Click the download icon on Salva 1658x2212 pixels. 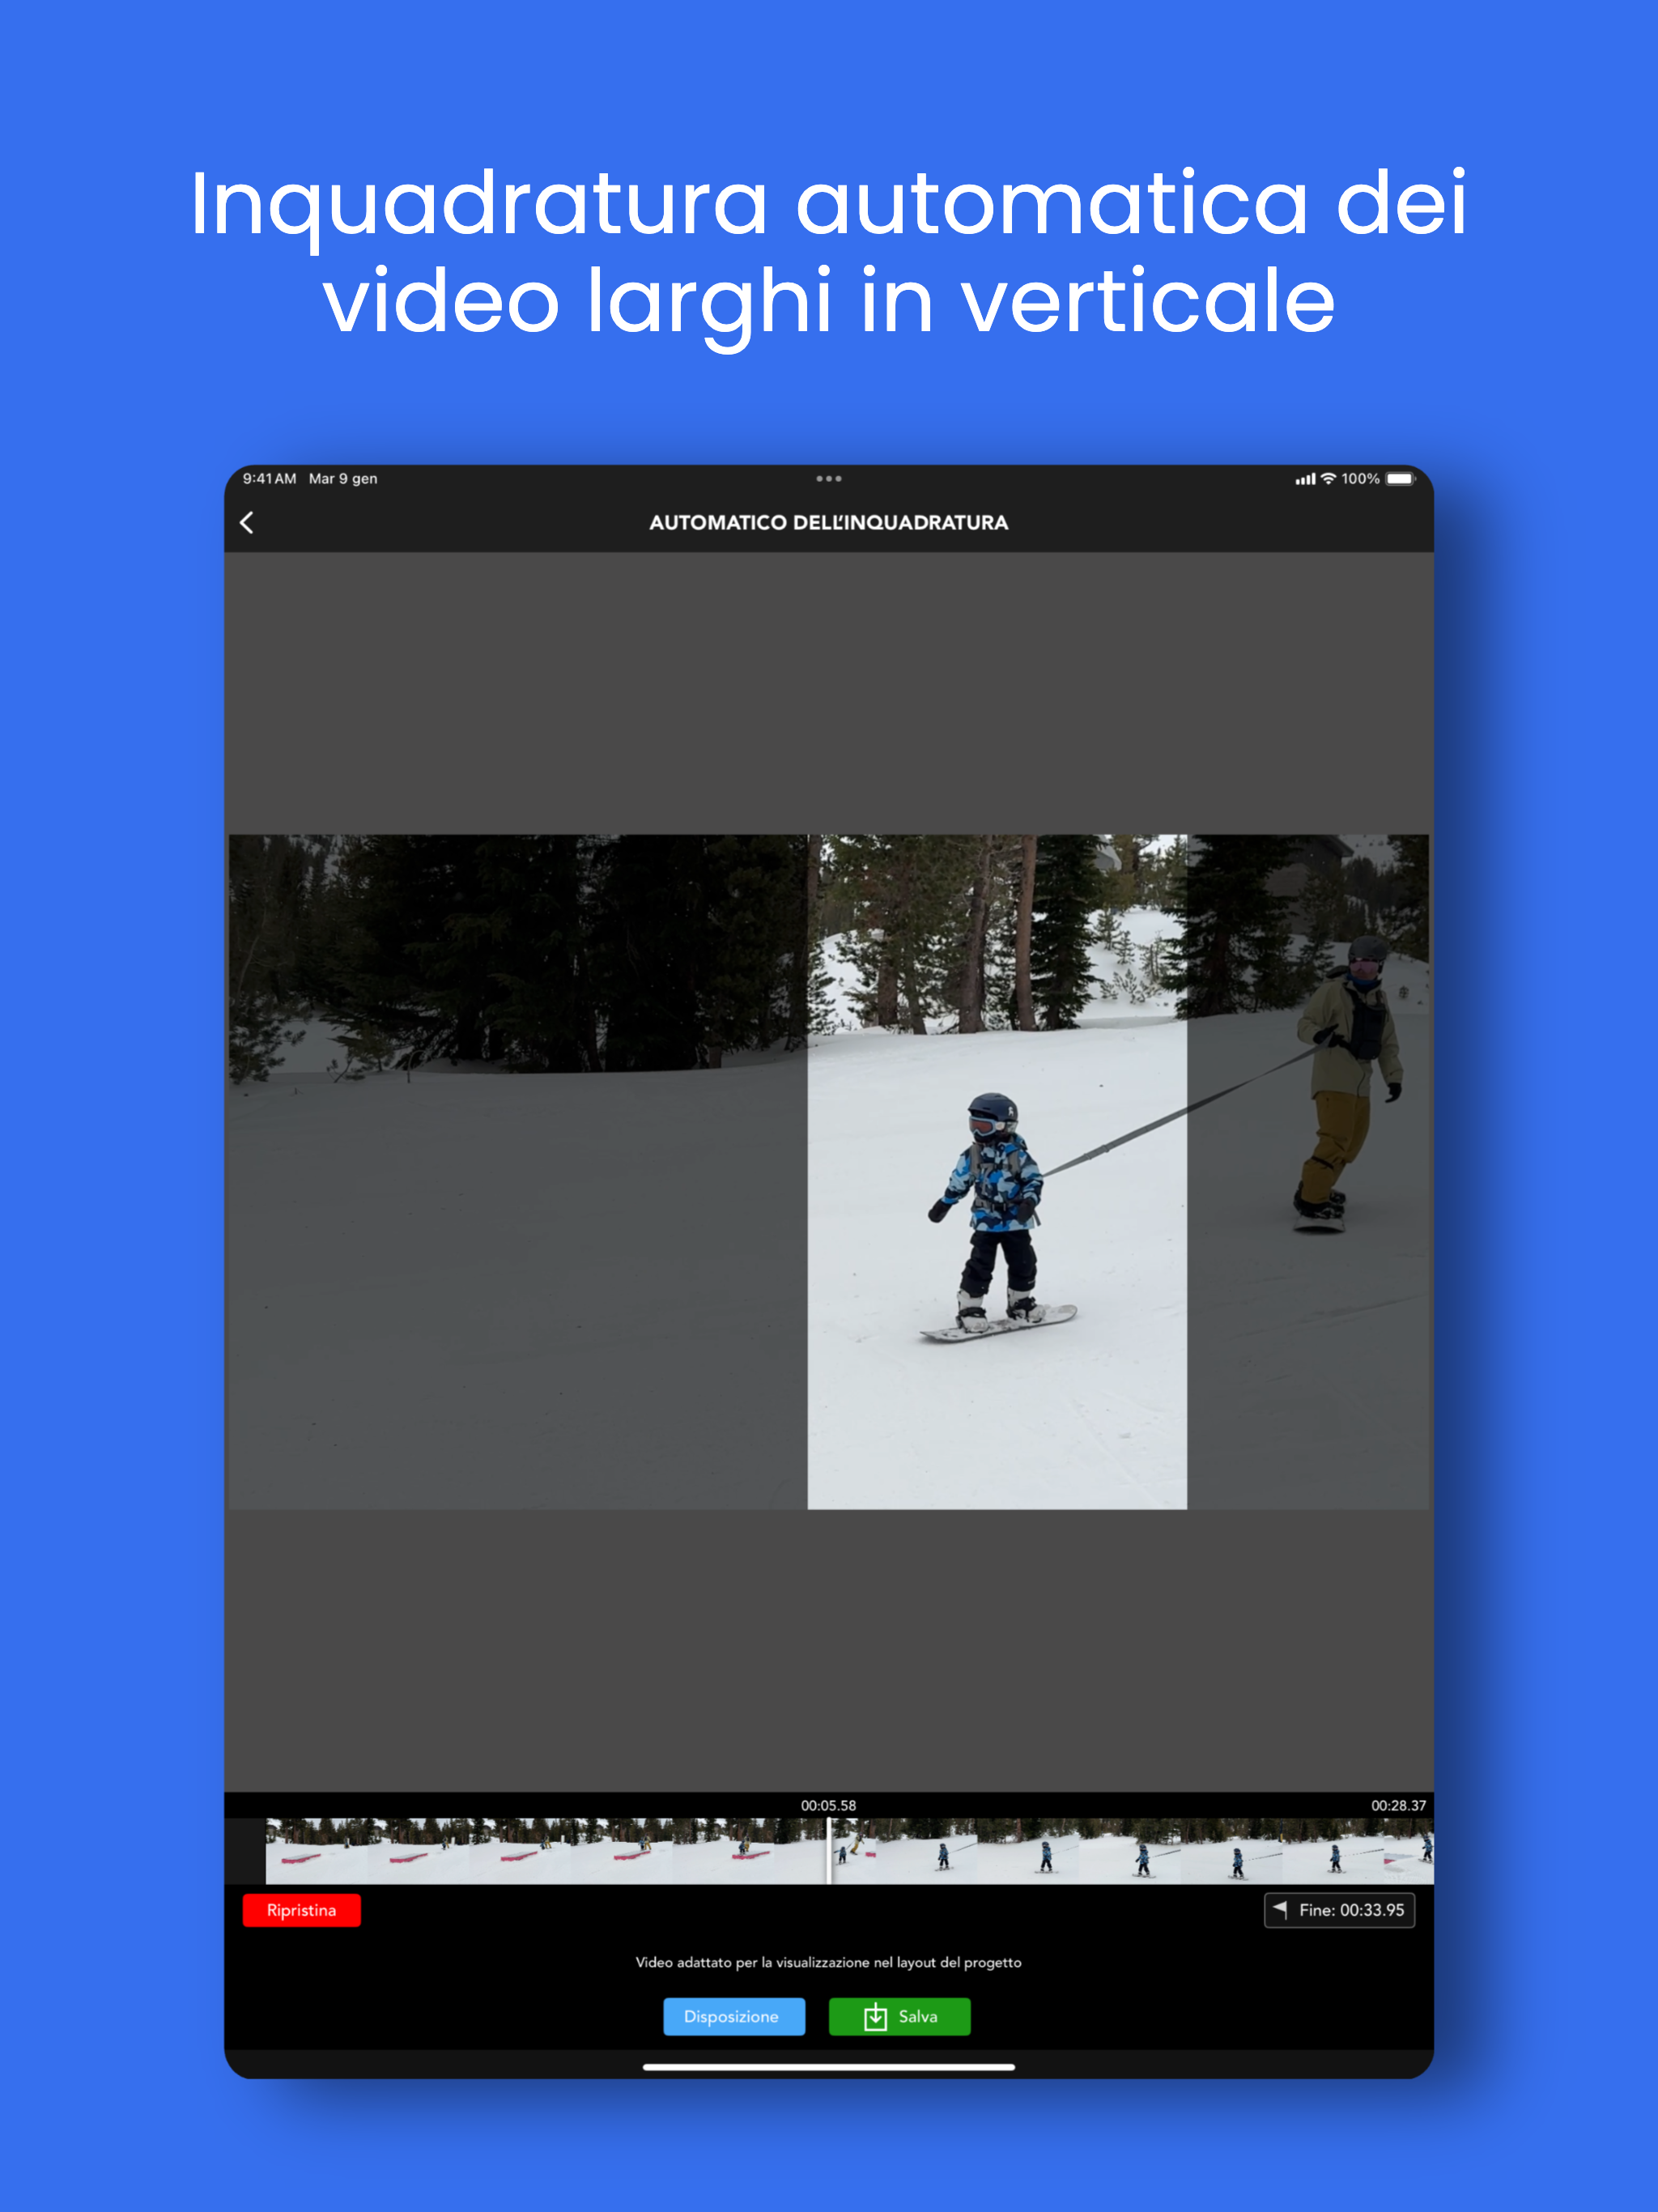(x=875, y=2017)
